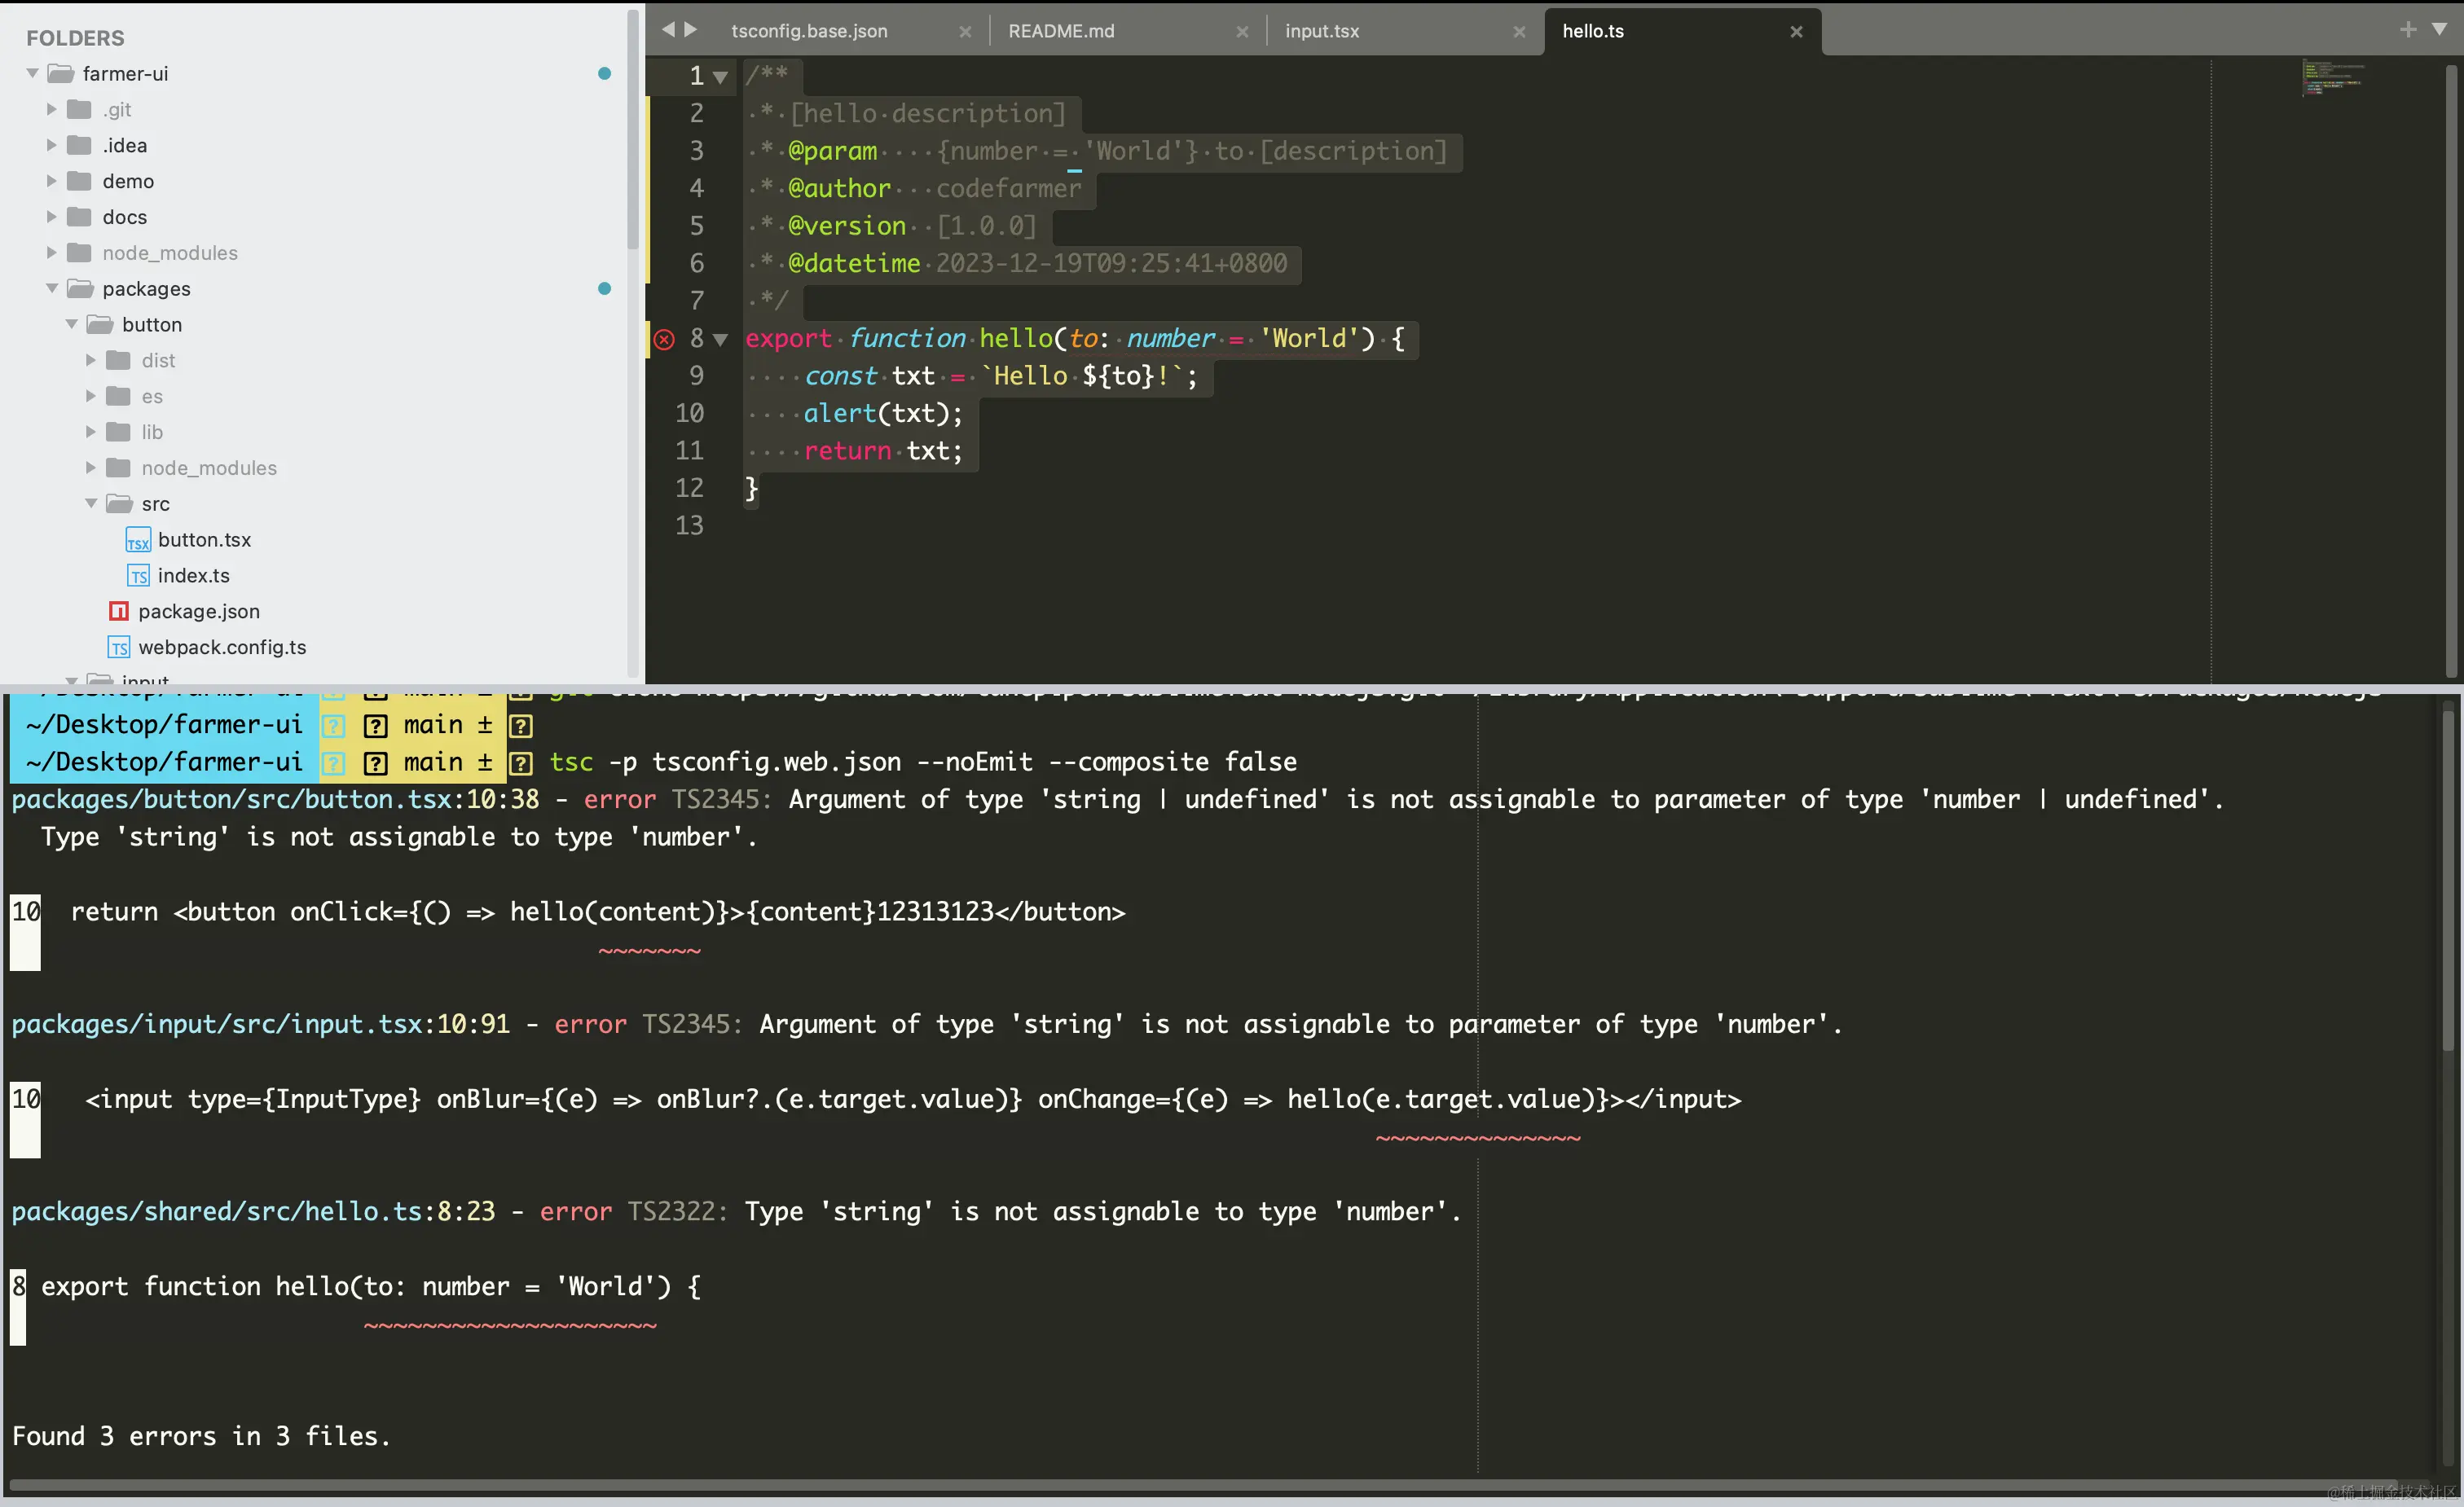Open index.ts in the sidebar
Screen dimensions: 2464x1507
(193, 576)
